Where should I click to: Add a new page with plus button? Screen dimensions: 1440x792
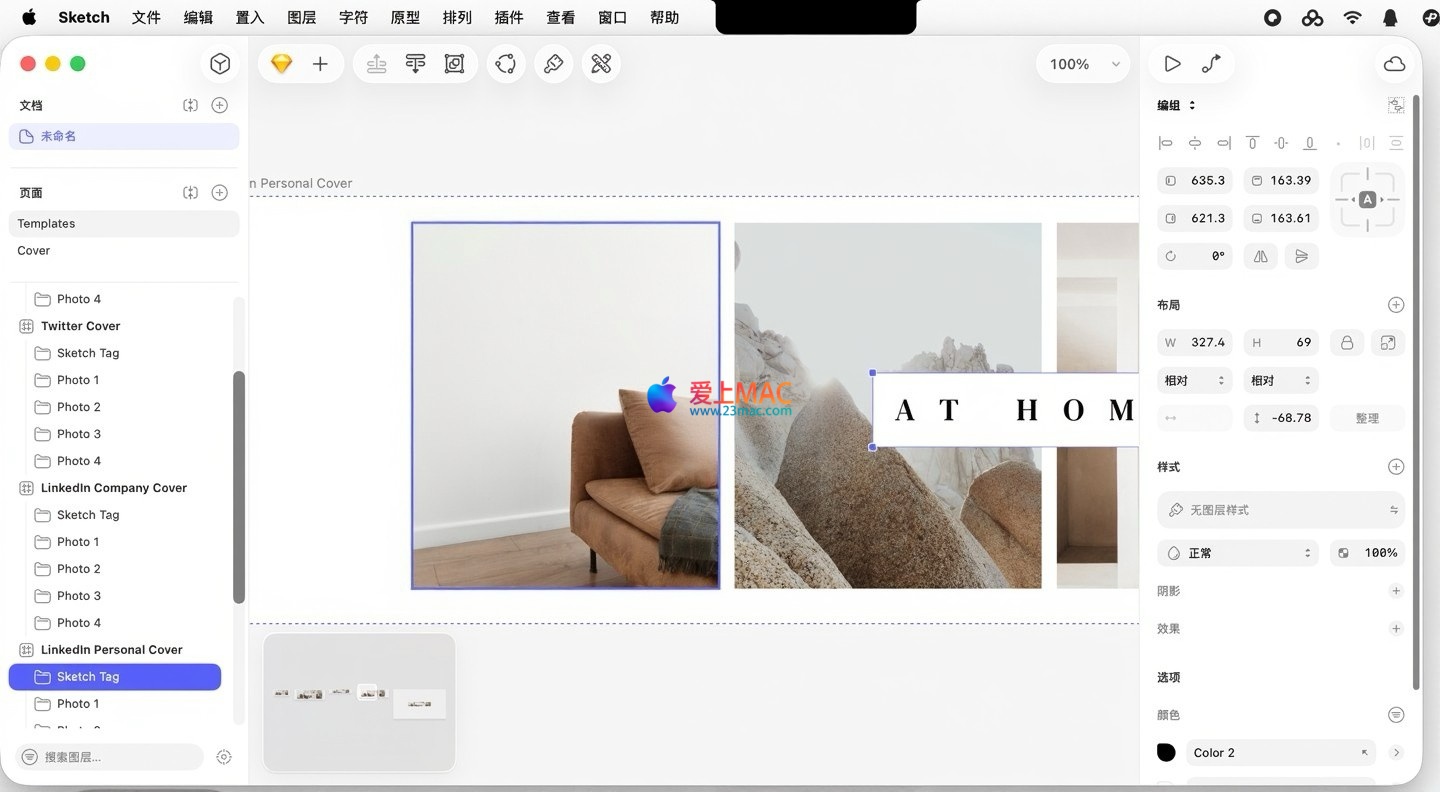tap(220, 192)
